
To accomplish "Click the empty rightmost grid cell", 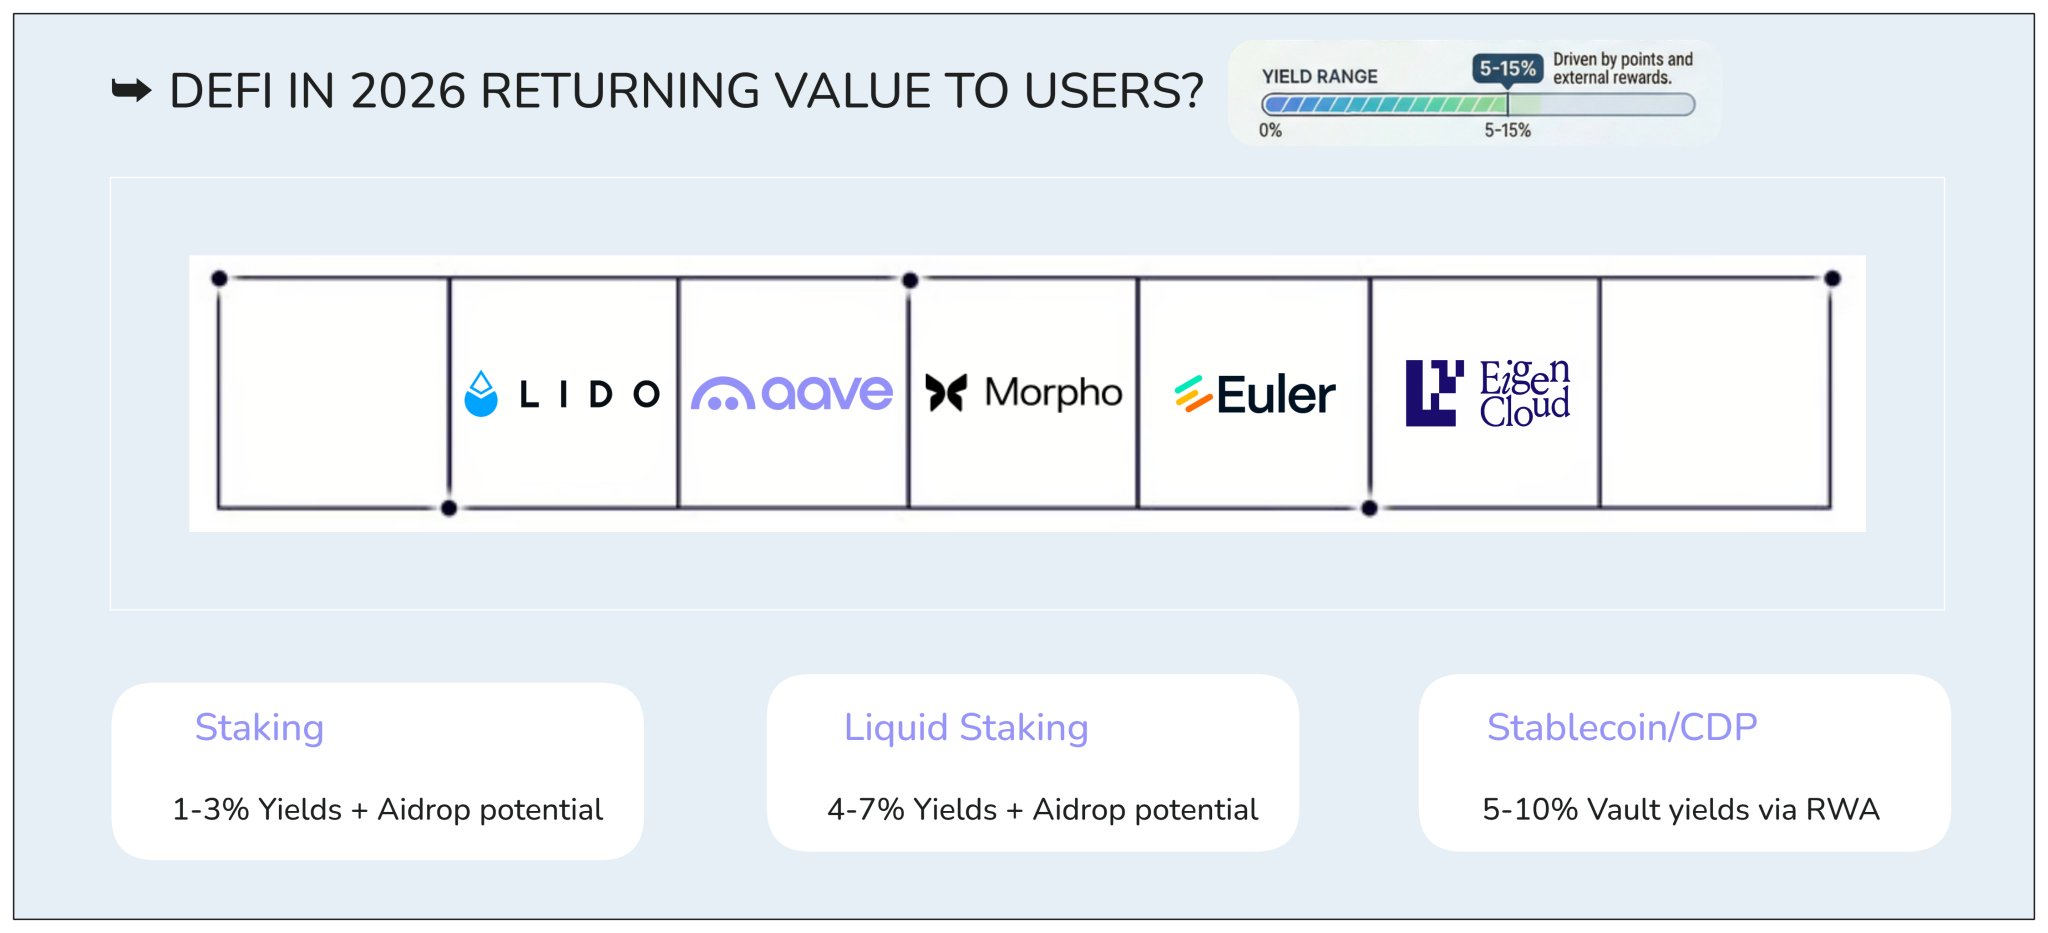I will (x=1714, y=393).
